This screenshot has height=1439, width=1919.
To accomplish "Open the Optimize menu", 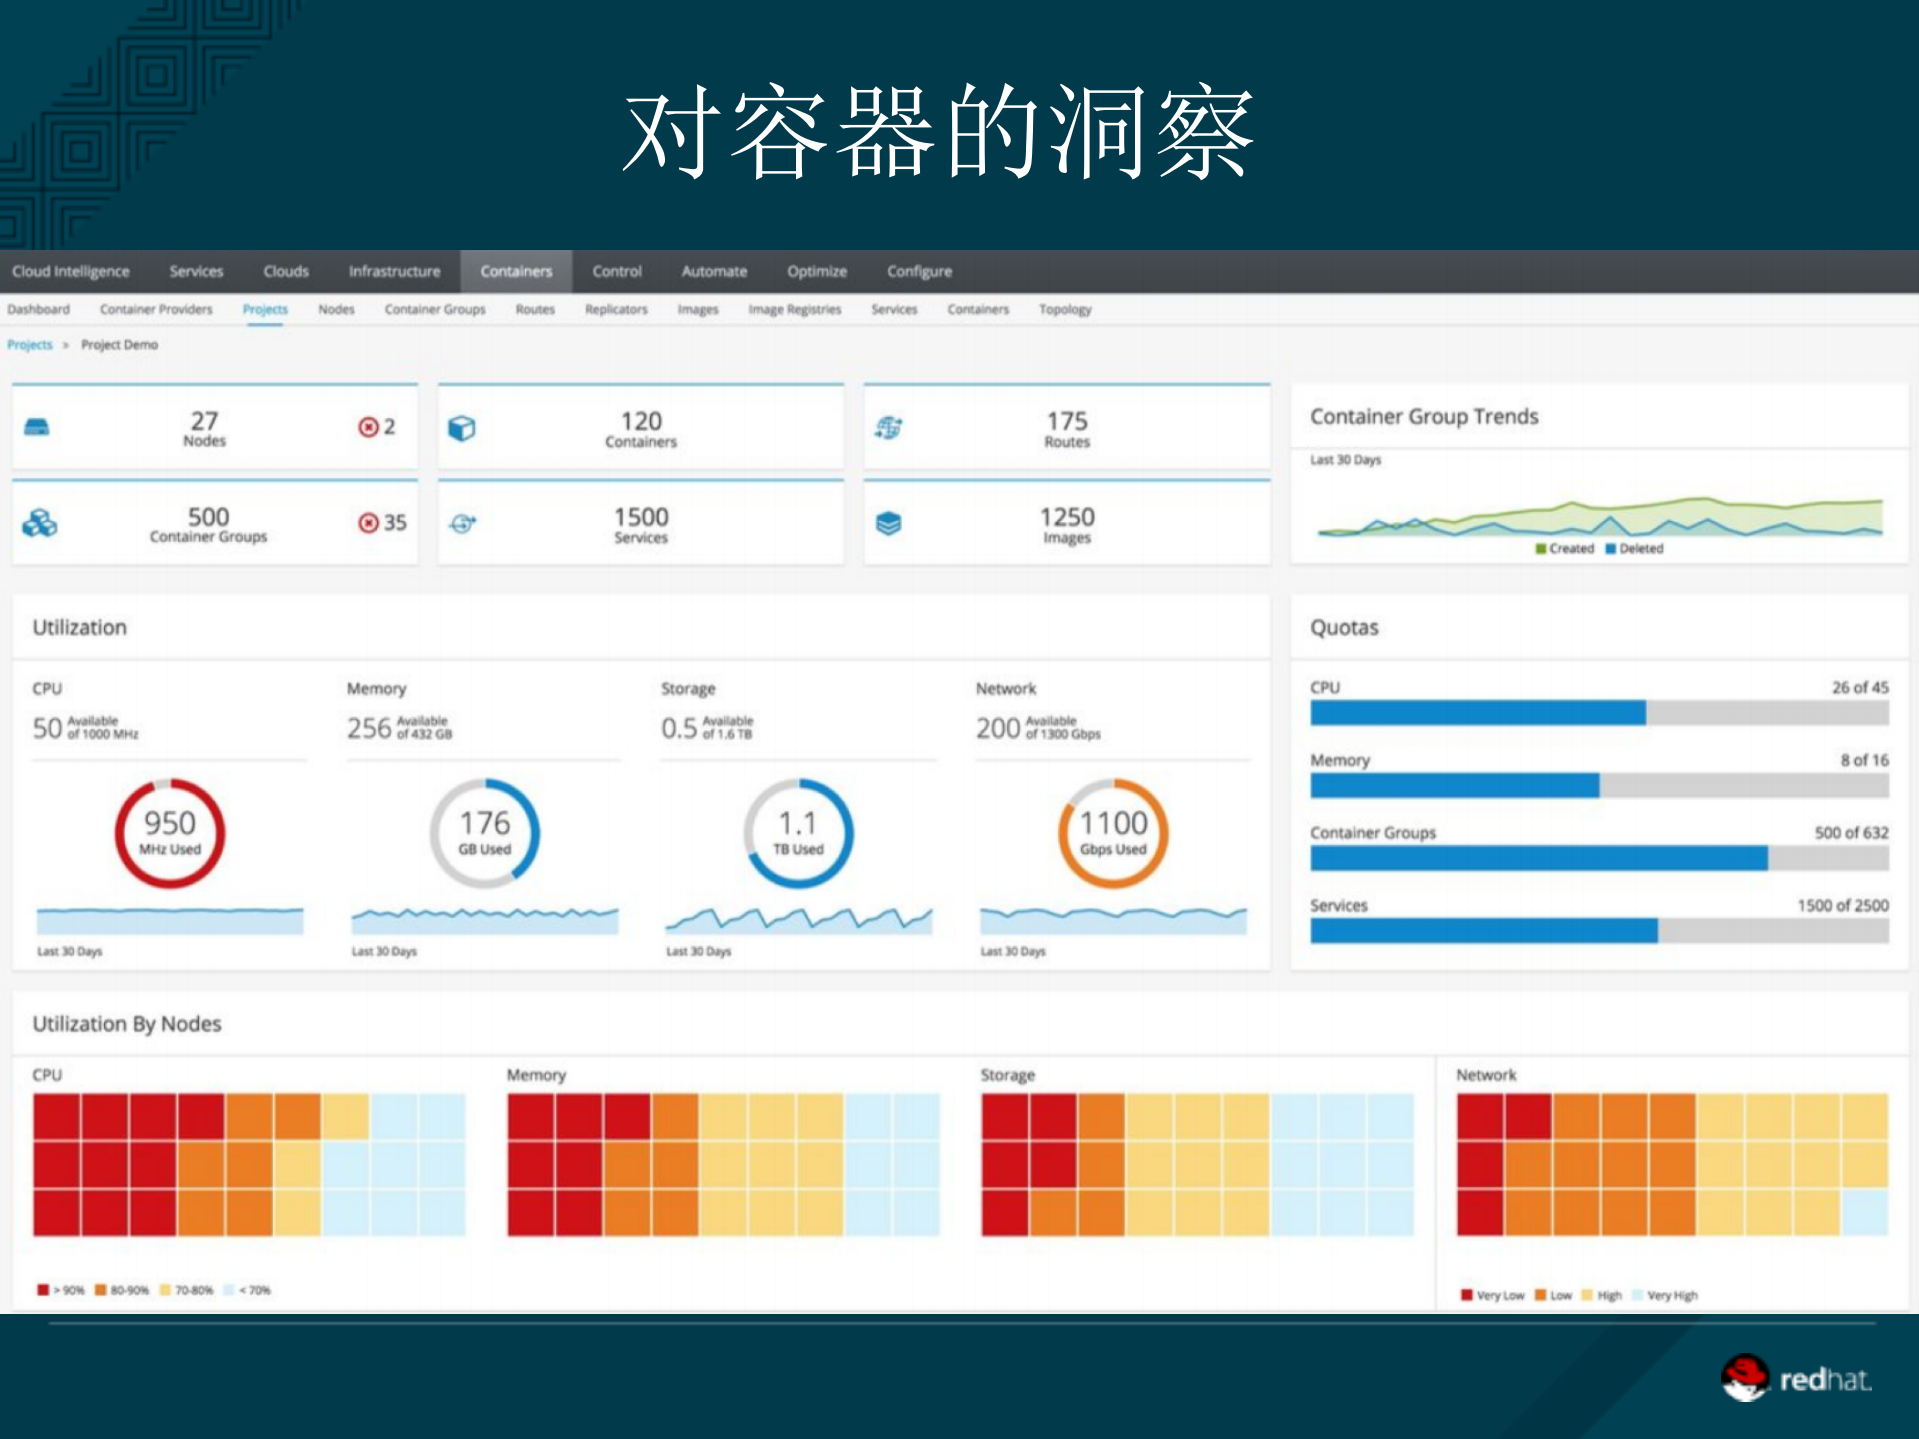I will point(816,270).
